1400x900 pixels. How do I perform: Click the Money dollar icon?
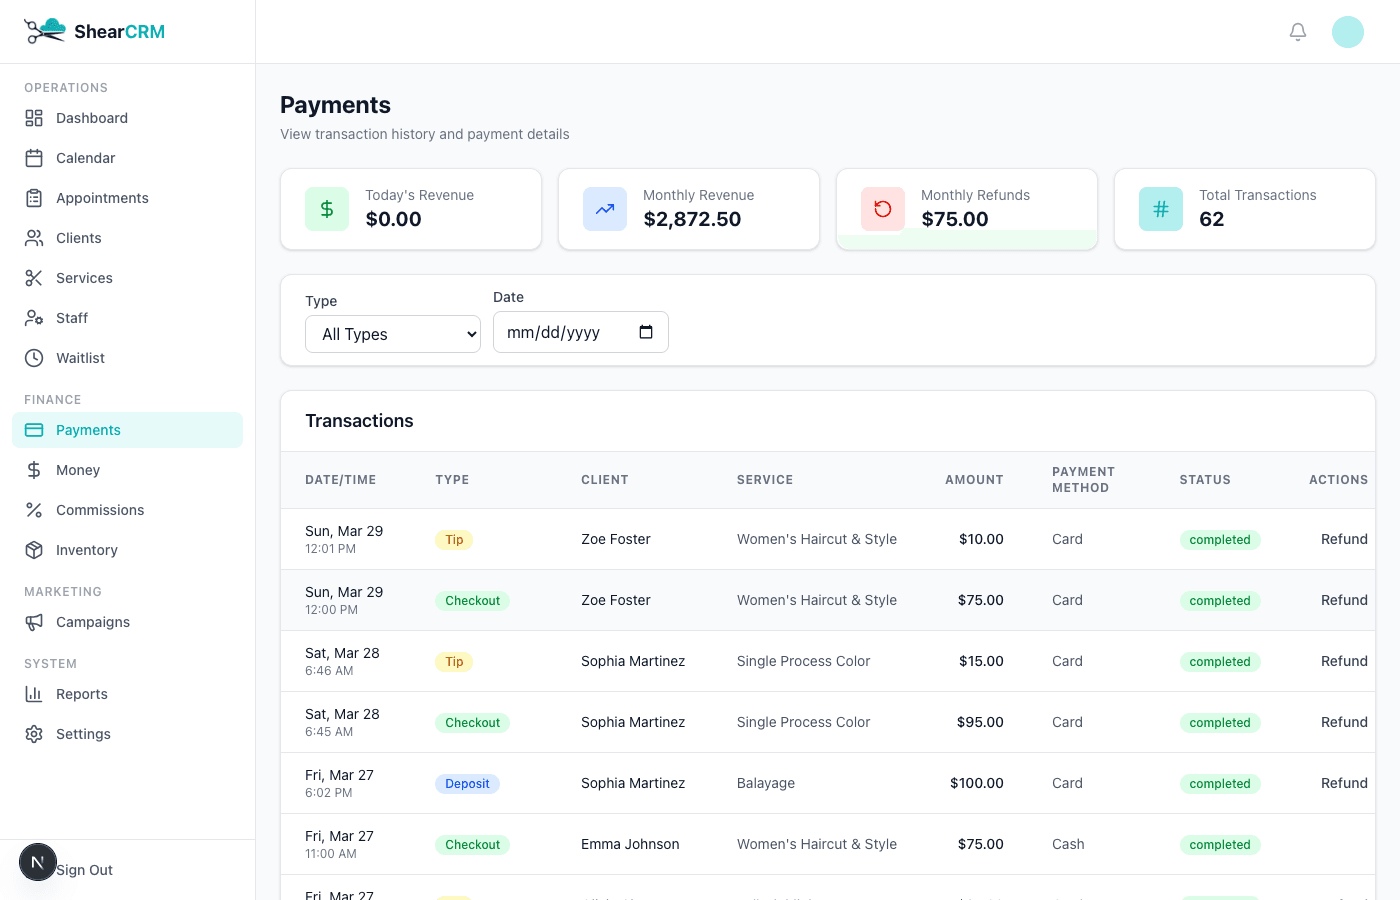pyautogui.click(x=34, y=470)
